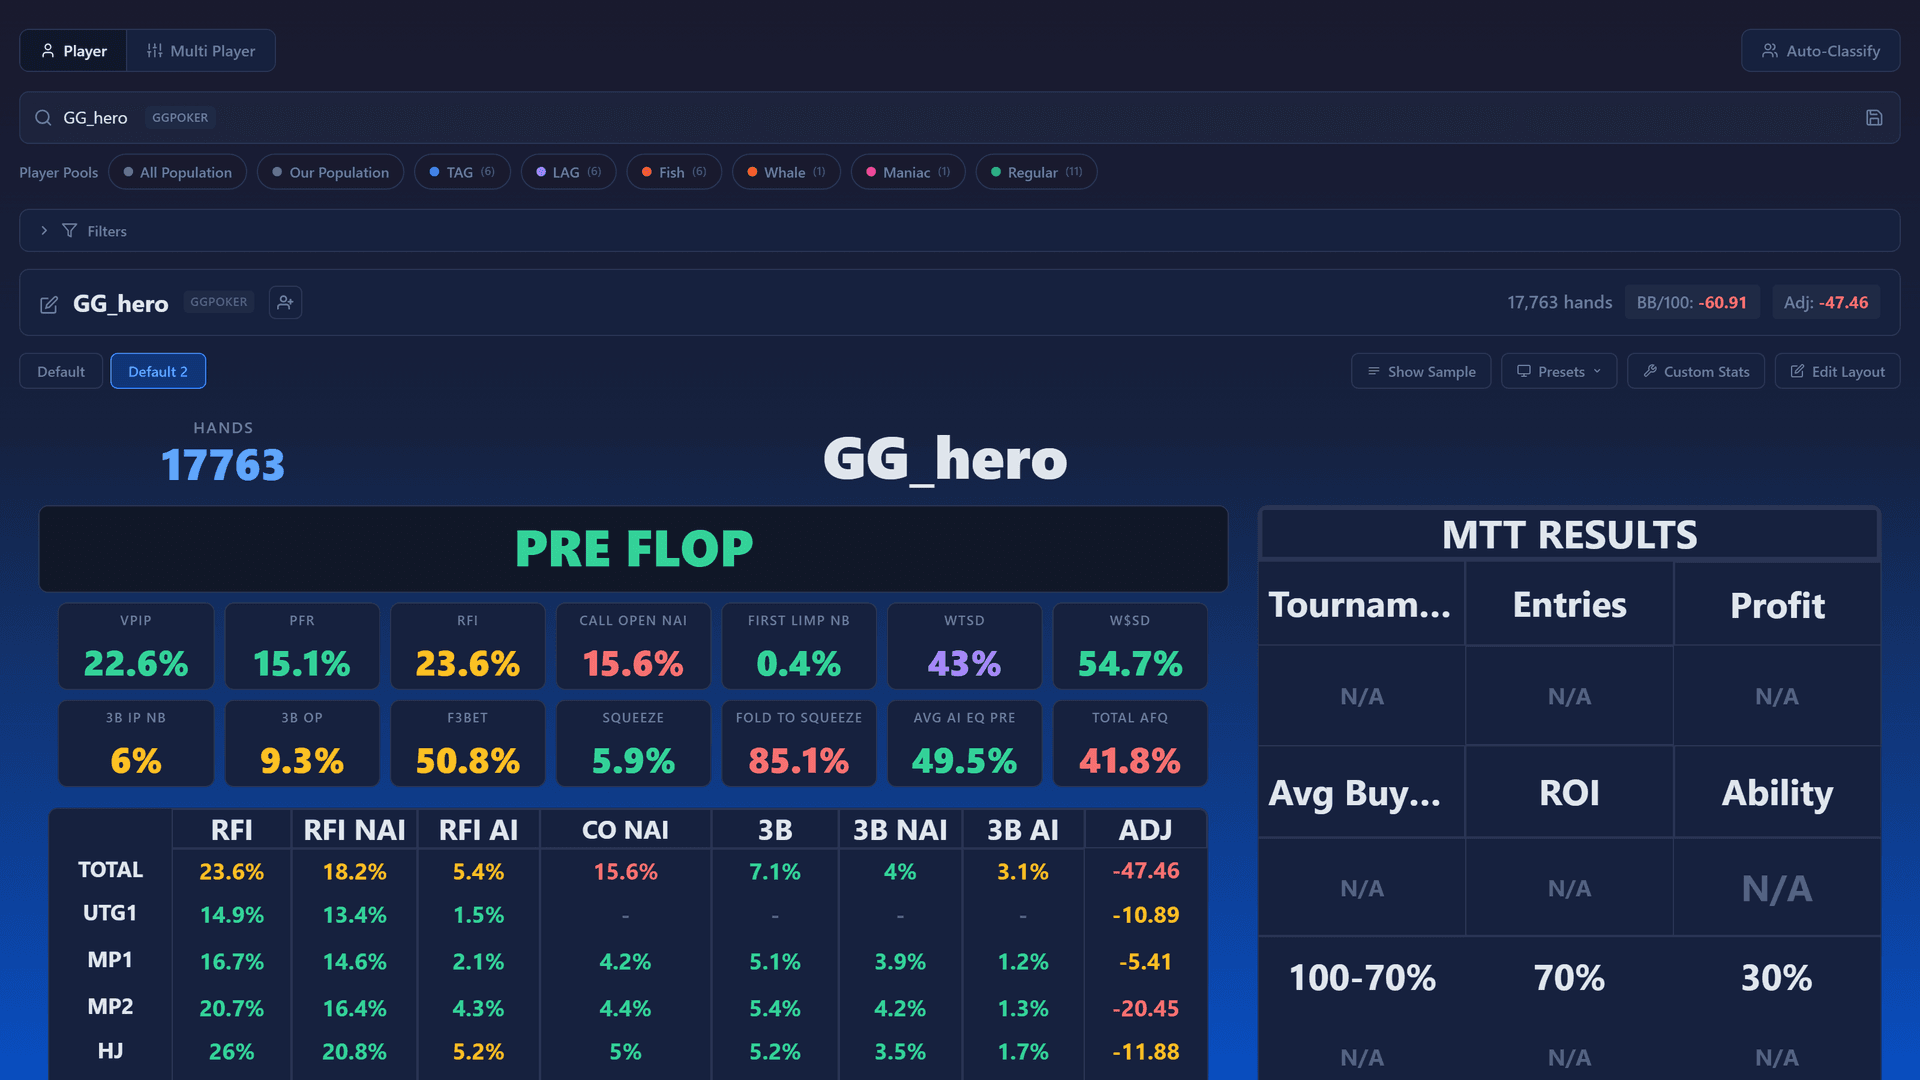
Task: Click the ROI header cell
Action: tap(1570, 793)
